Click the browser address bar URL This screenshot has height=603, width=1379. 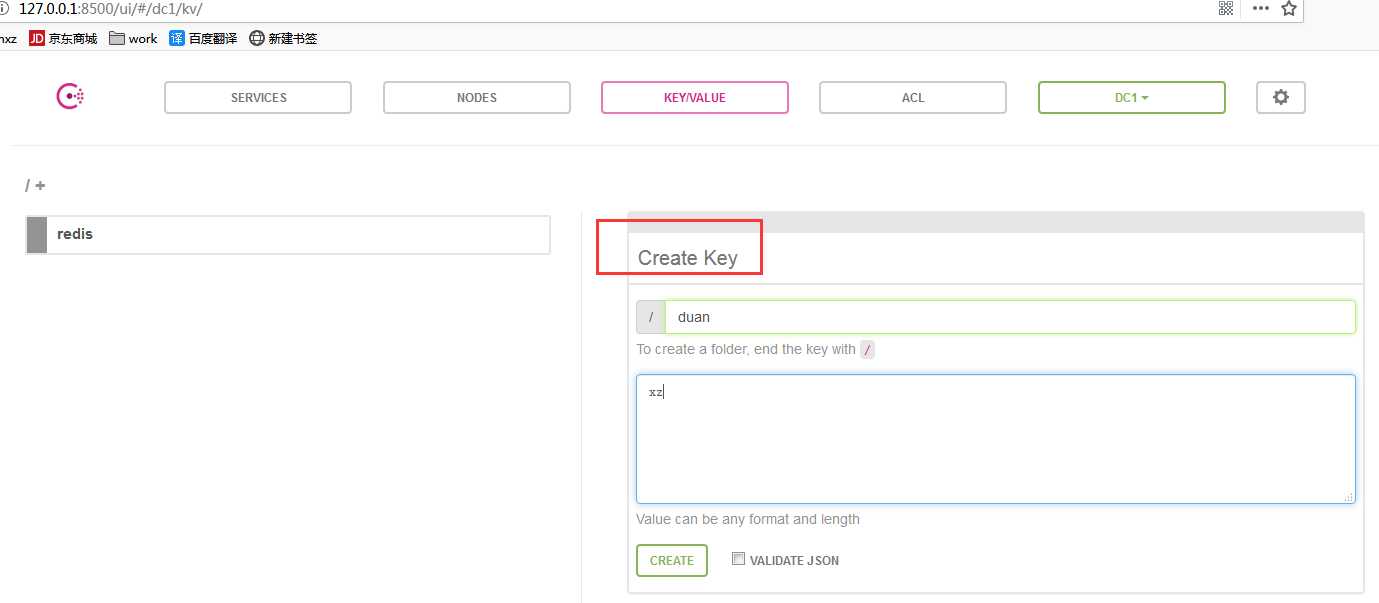111,8
